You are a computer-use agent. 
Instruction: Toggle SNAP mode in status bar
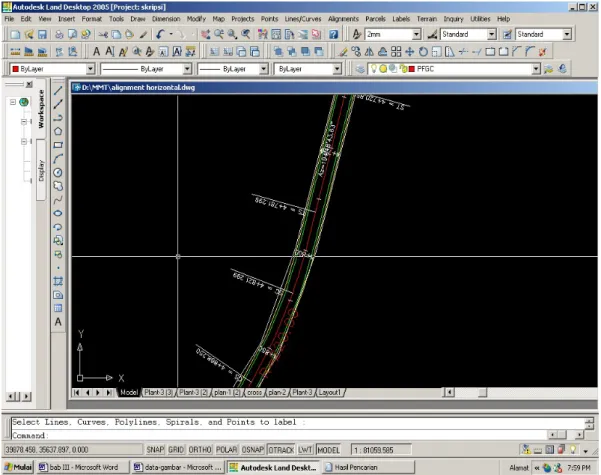coord(155,449)
